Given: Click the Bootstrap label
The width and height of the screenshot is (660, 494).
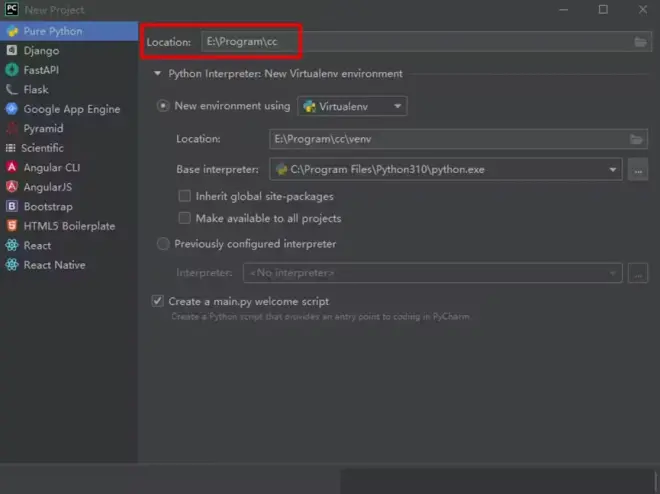Looking at the screenshot, I should coord(48,207).
